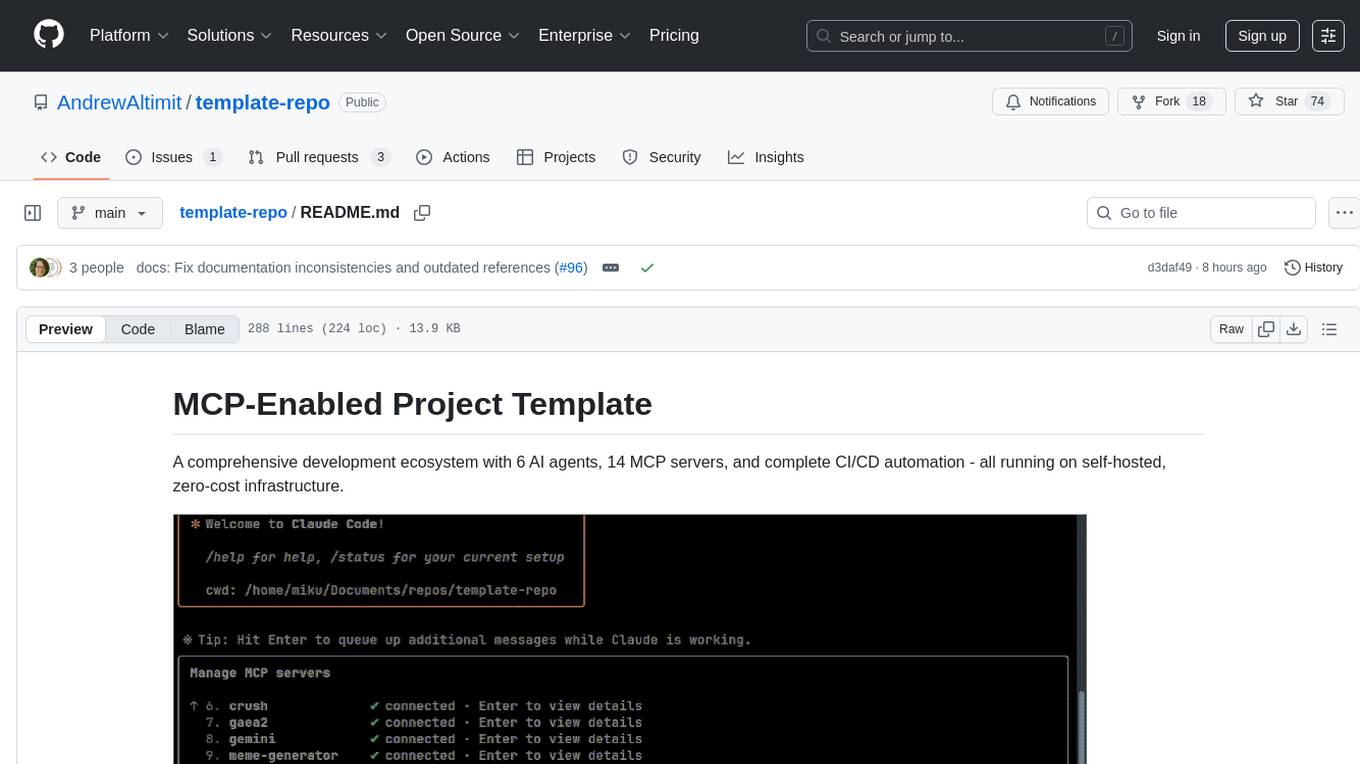Viewport: 1360px width, 764px height.
Task: Open the Pricing page
Action: [x=674, y=35]
